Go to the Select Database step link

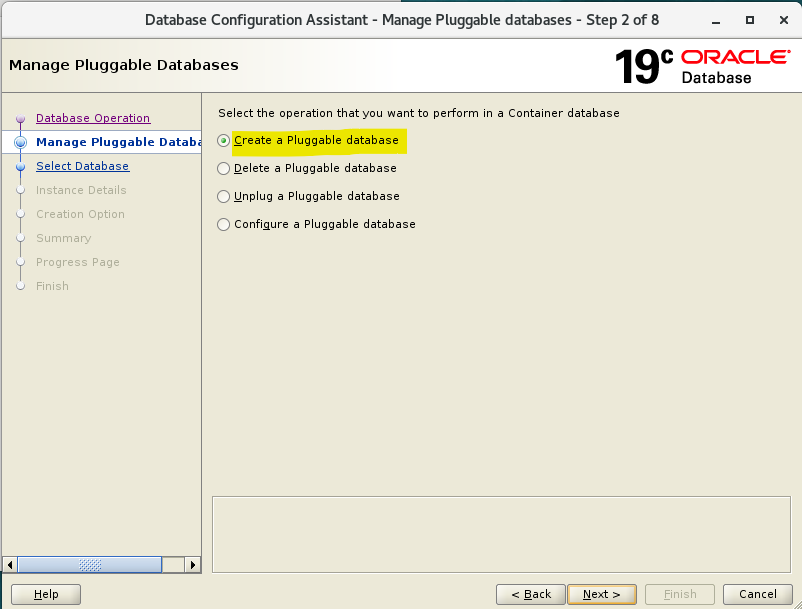pyautogui.click(x=82, y=166)
